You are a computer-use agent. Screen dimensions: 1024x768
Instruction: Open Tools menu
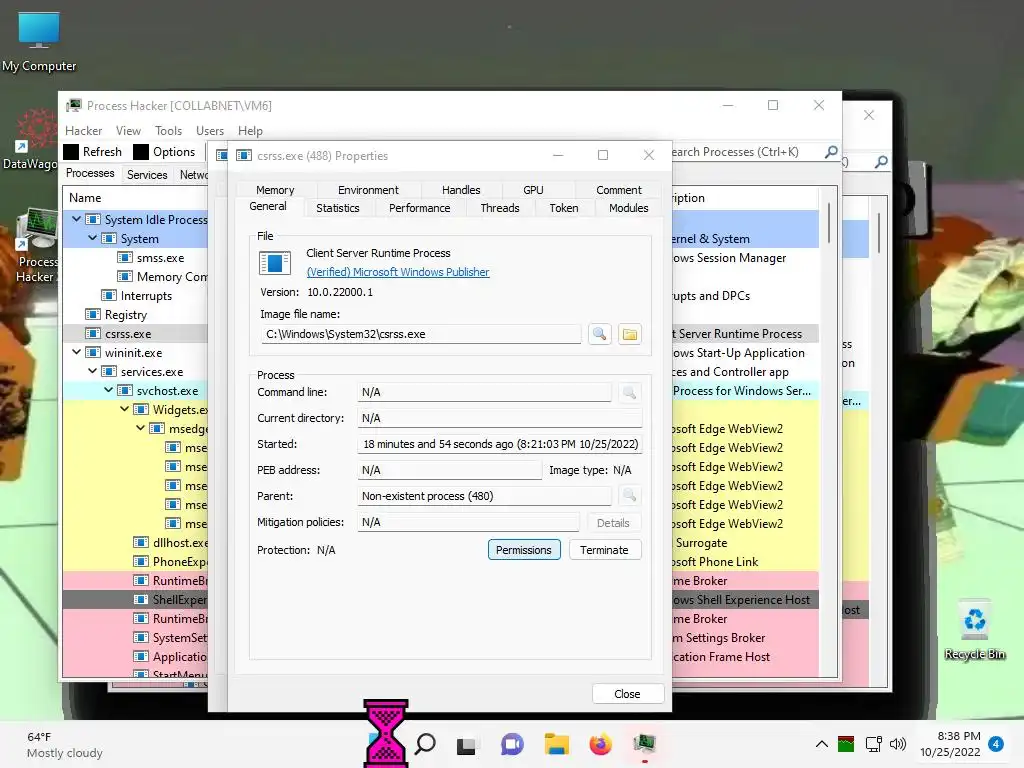pos(168,131)
